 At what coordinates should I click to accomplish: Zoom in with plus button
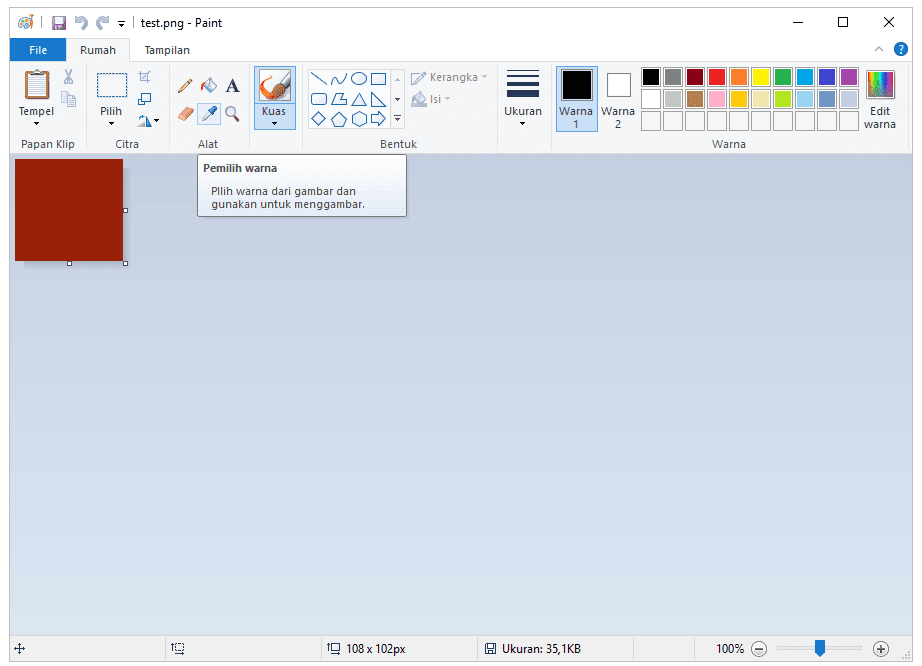pyautogui.click(x=880, y=649)
